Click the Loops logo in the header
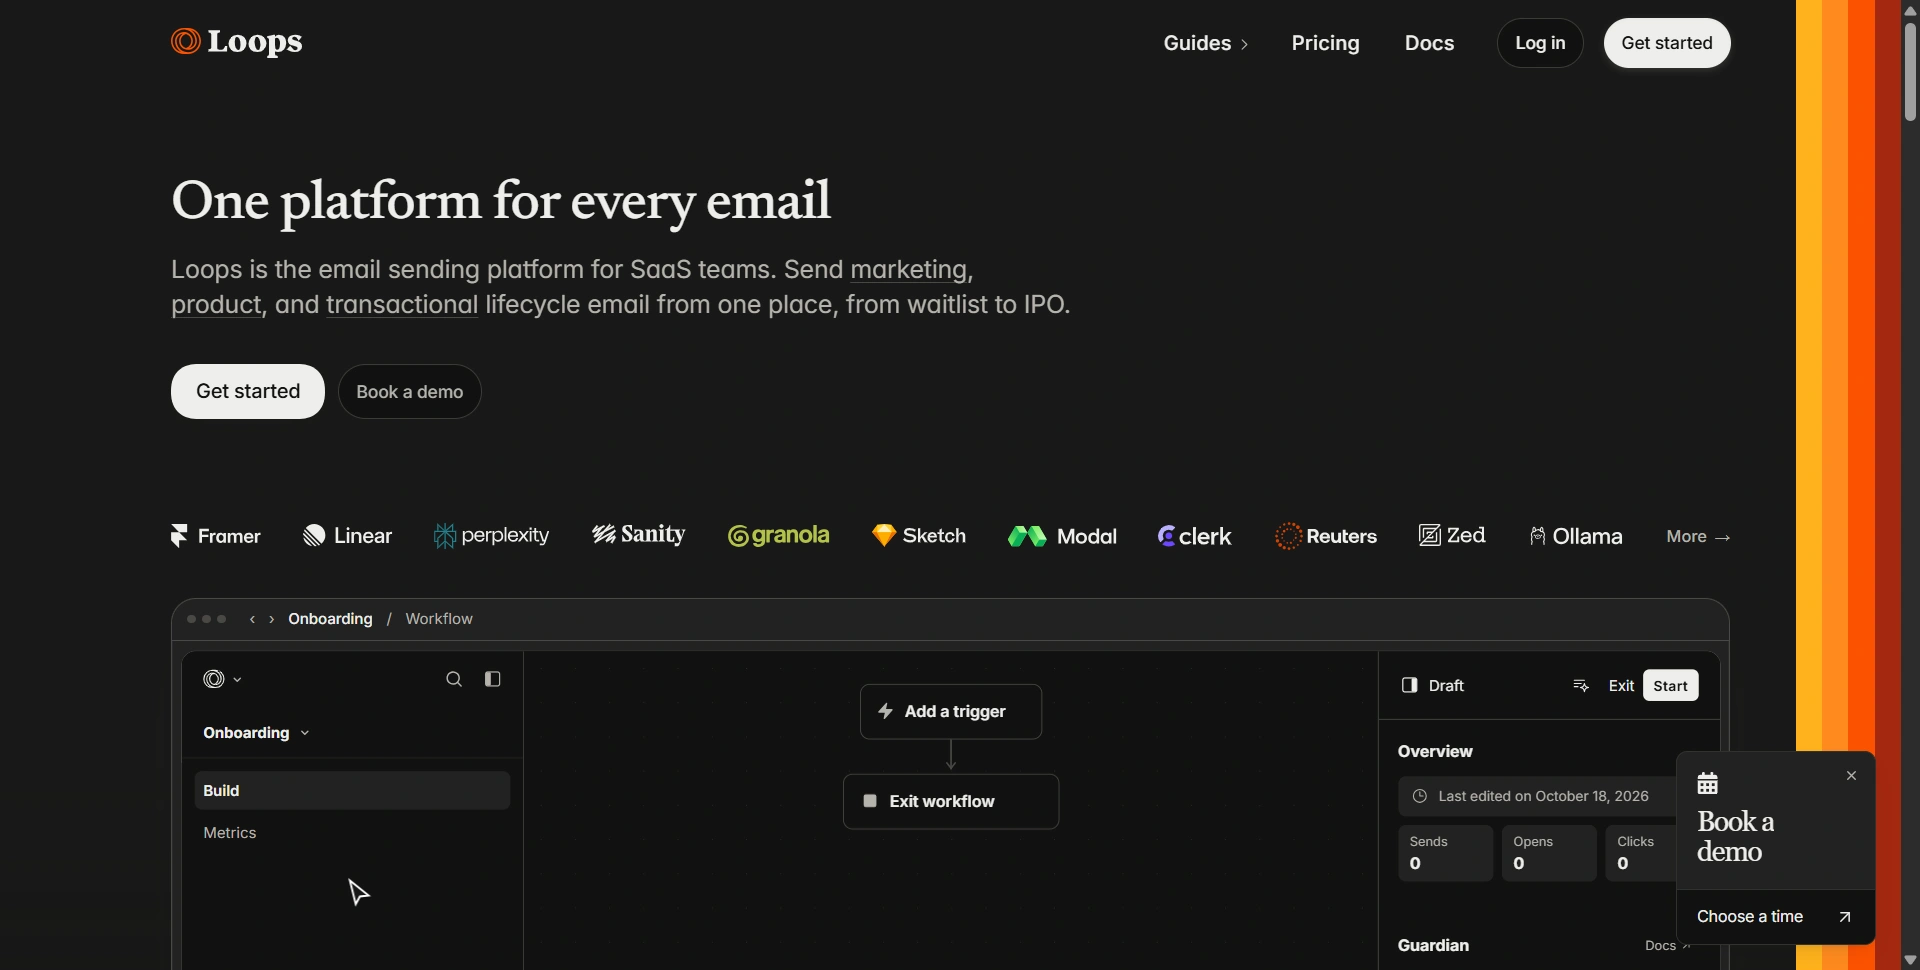Viewport: 1920px width, 970px height. [x=237, y=42]
